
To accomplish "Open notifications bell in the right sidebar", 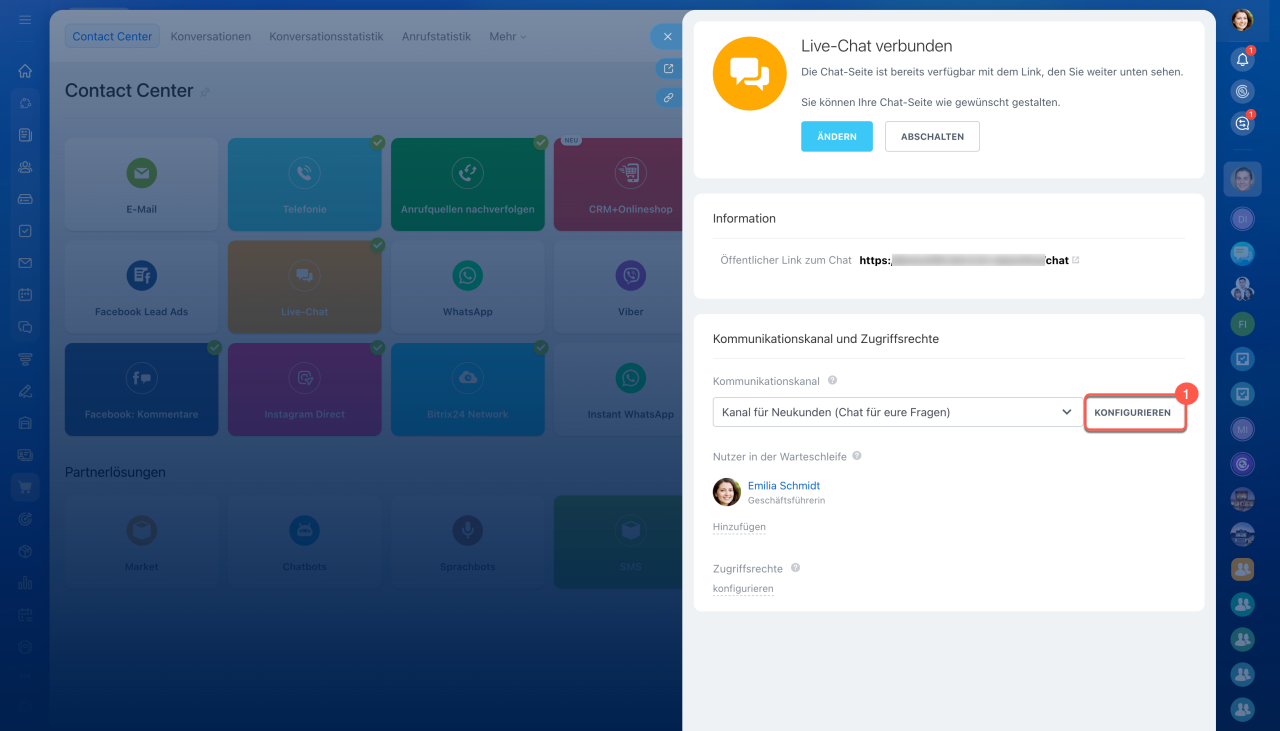I will pyautogui.click(x=1242, y=60).
